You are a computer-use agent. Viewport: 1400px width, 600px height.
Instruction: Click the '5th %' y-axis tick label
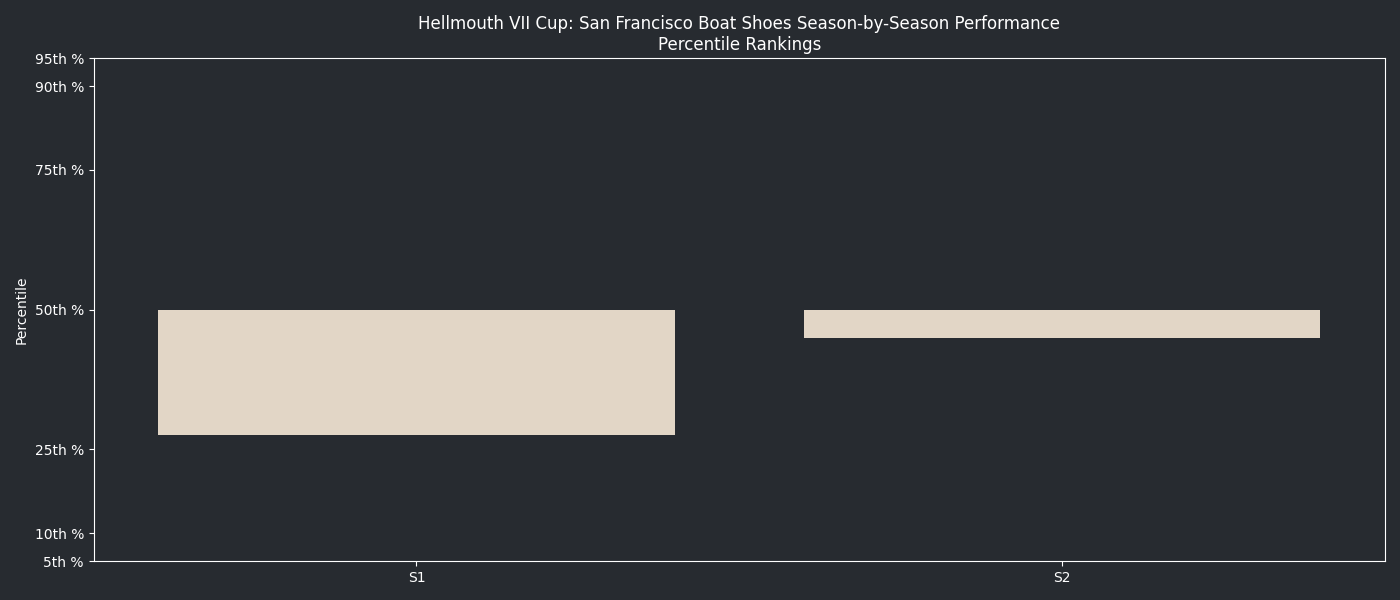click(x=63, y=562)
